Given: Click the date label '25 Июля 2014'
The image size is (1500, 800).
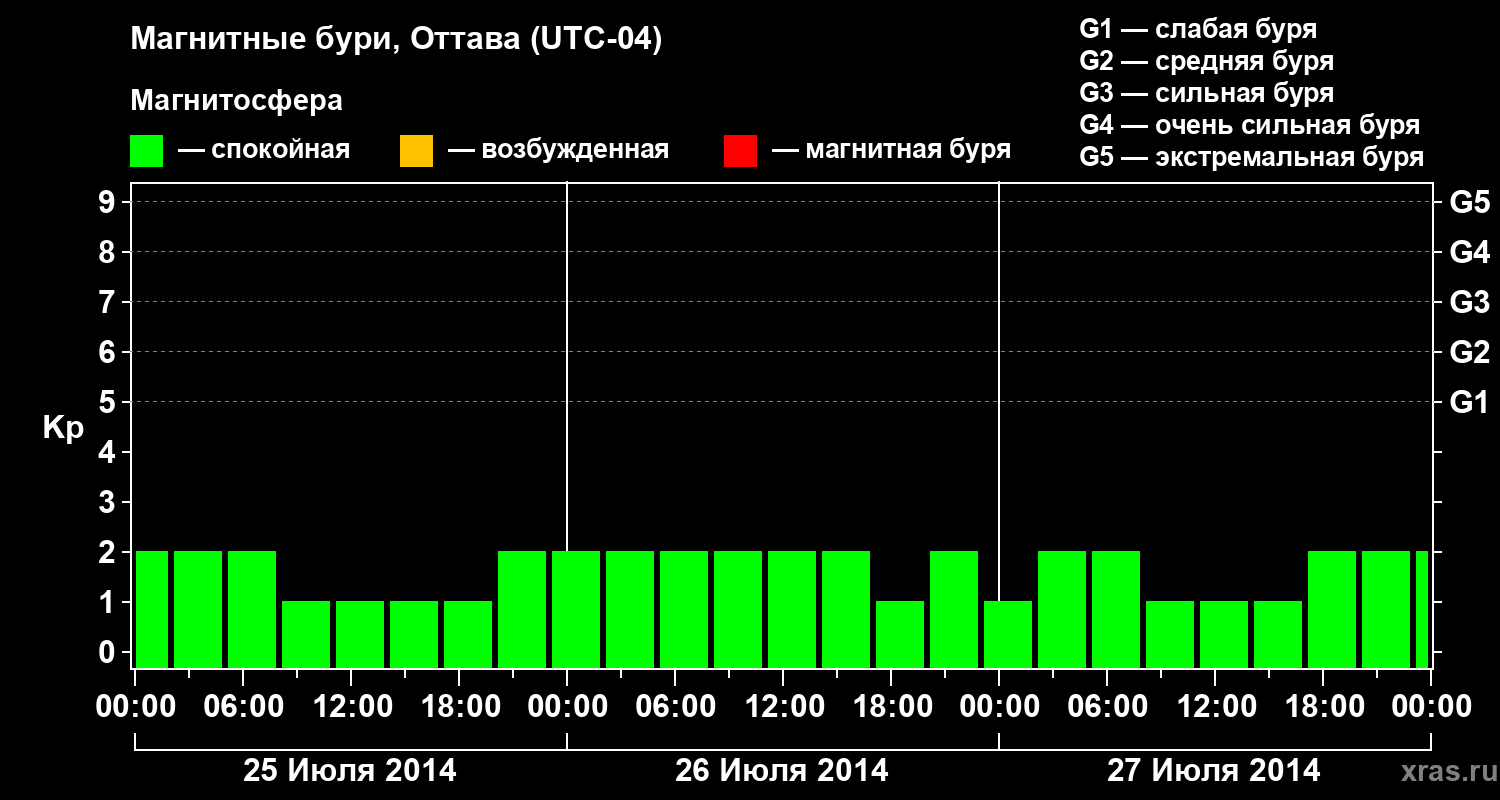Looking at the screenshot, I should [x=350, y=771].
